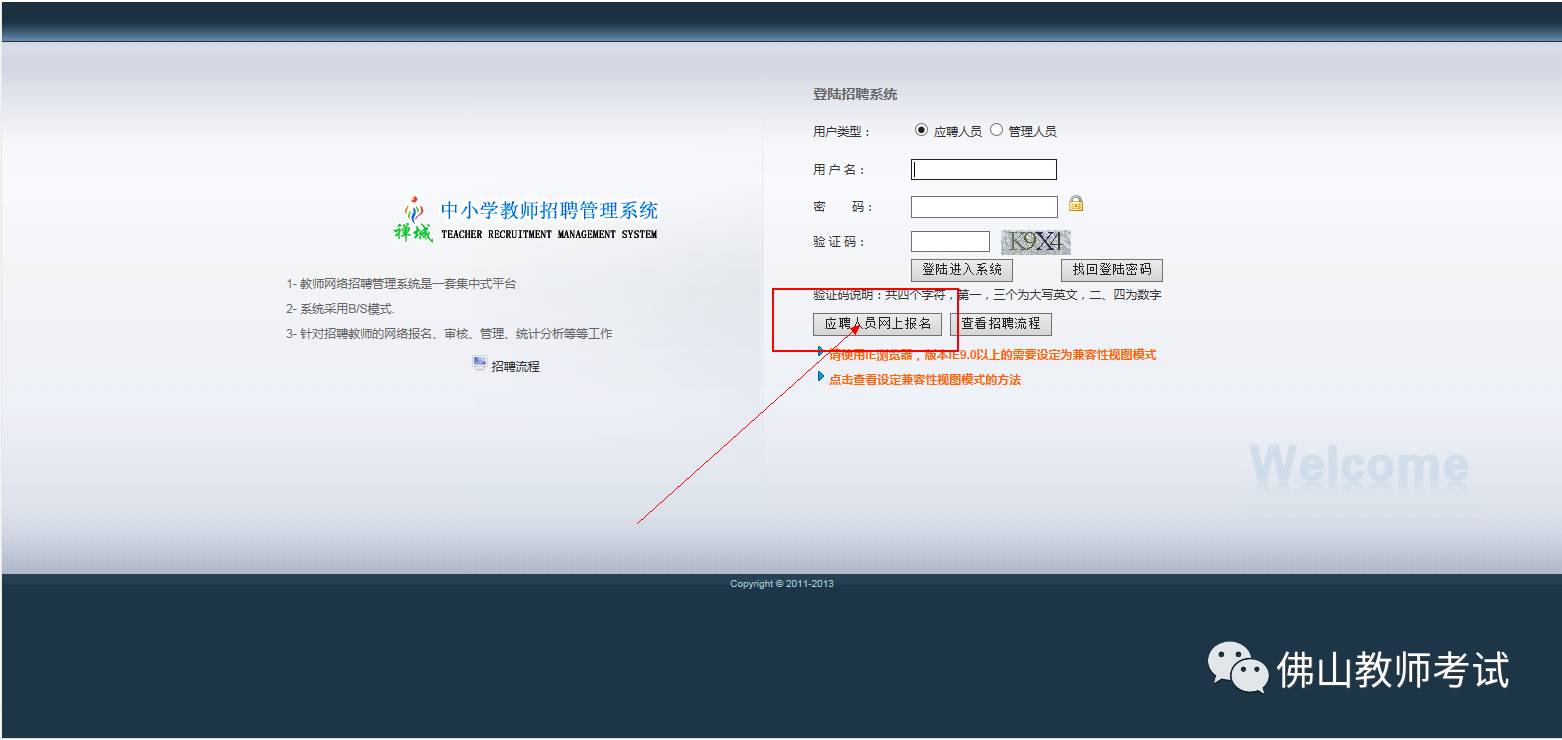Click the 找回登陆密码 button
Viewport: 1562px width, 740px height.
coord(1112,270)
